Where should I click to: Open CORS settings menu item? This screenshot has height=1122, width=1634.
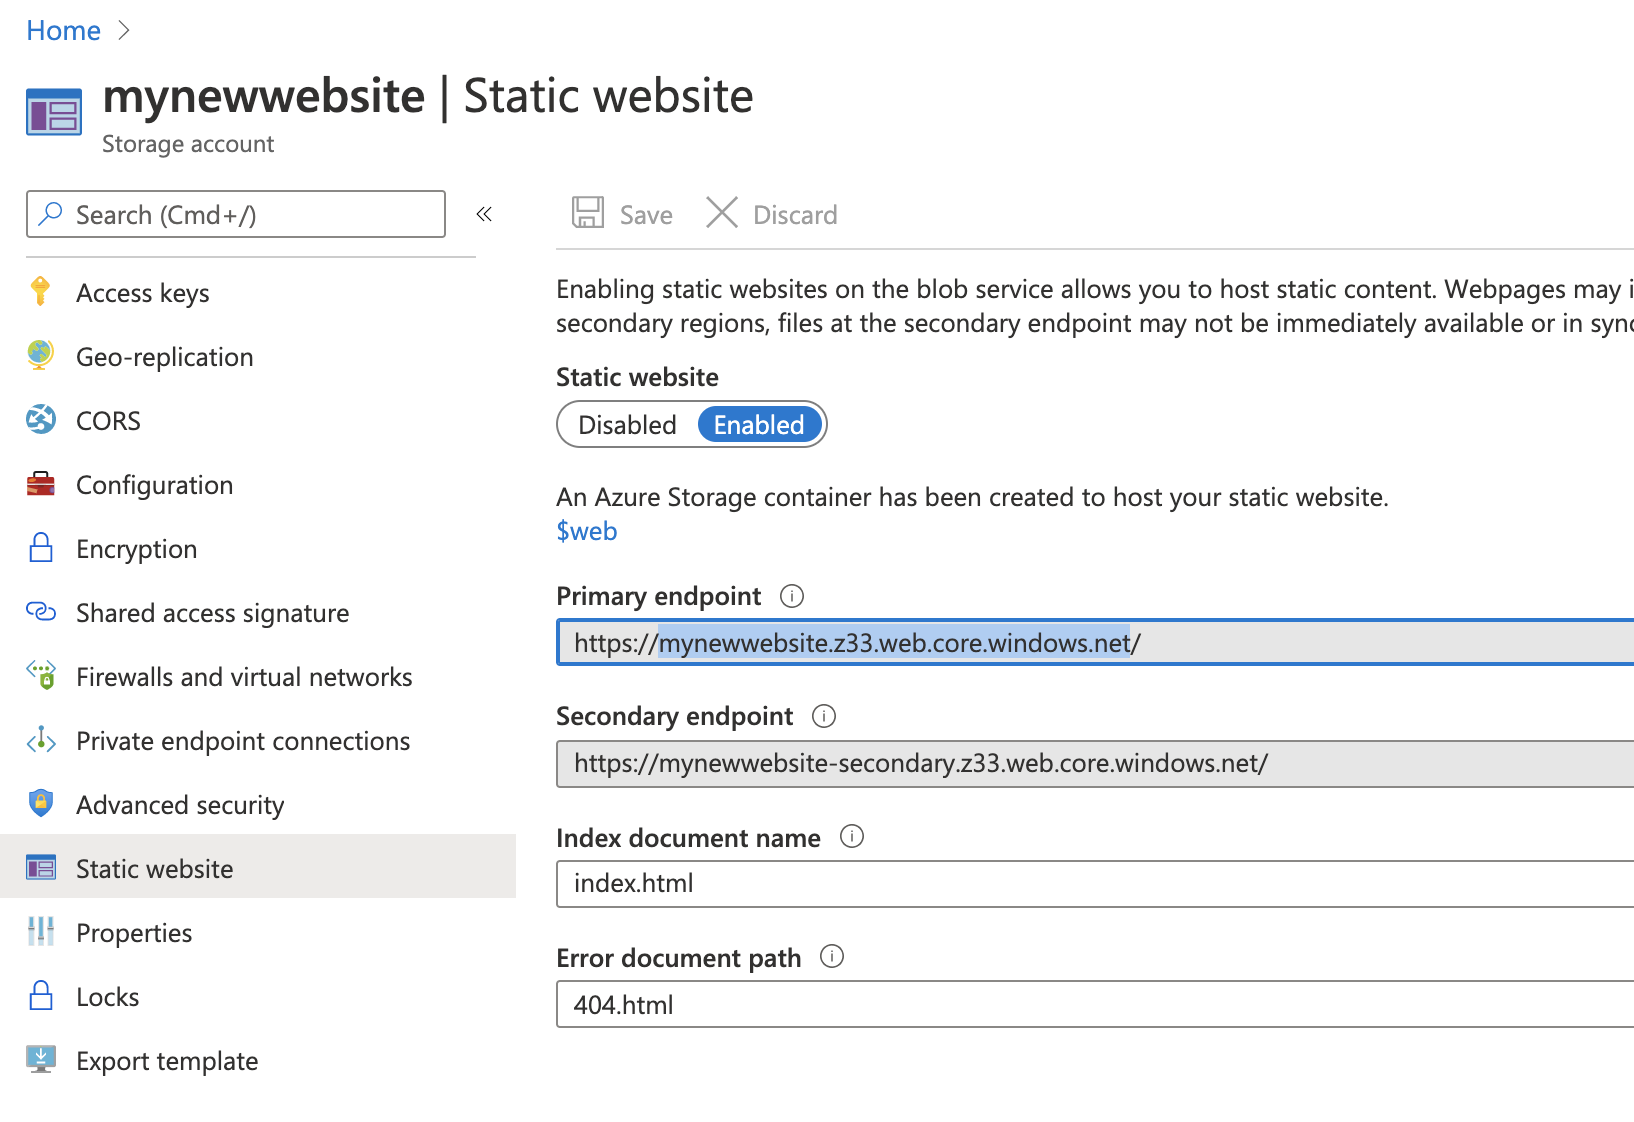[x=258, y=421]
